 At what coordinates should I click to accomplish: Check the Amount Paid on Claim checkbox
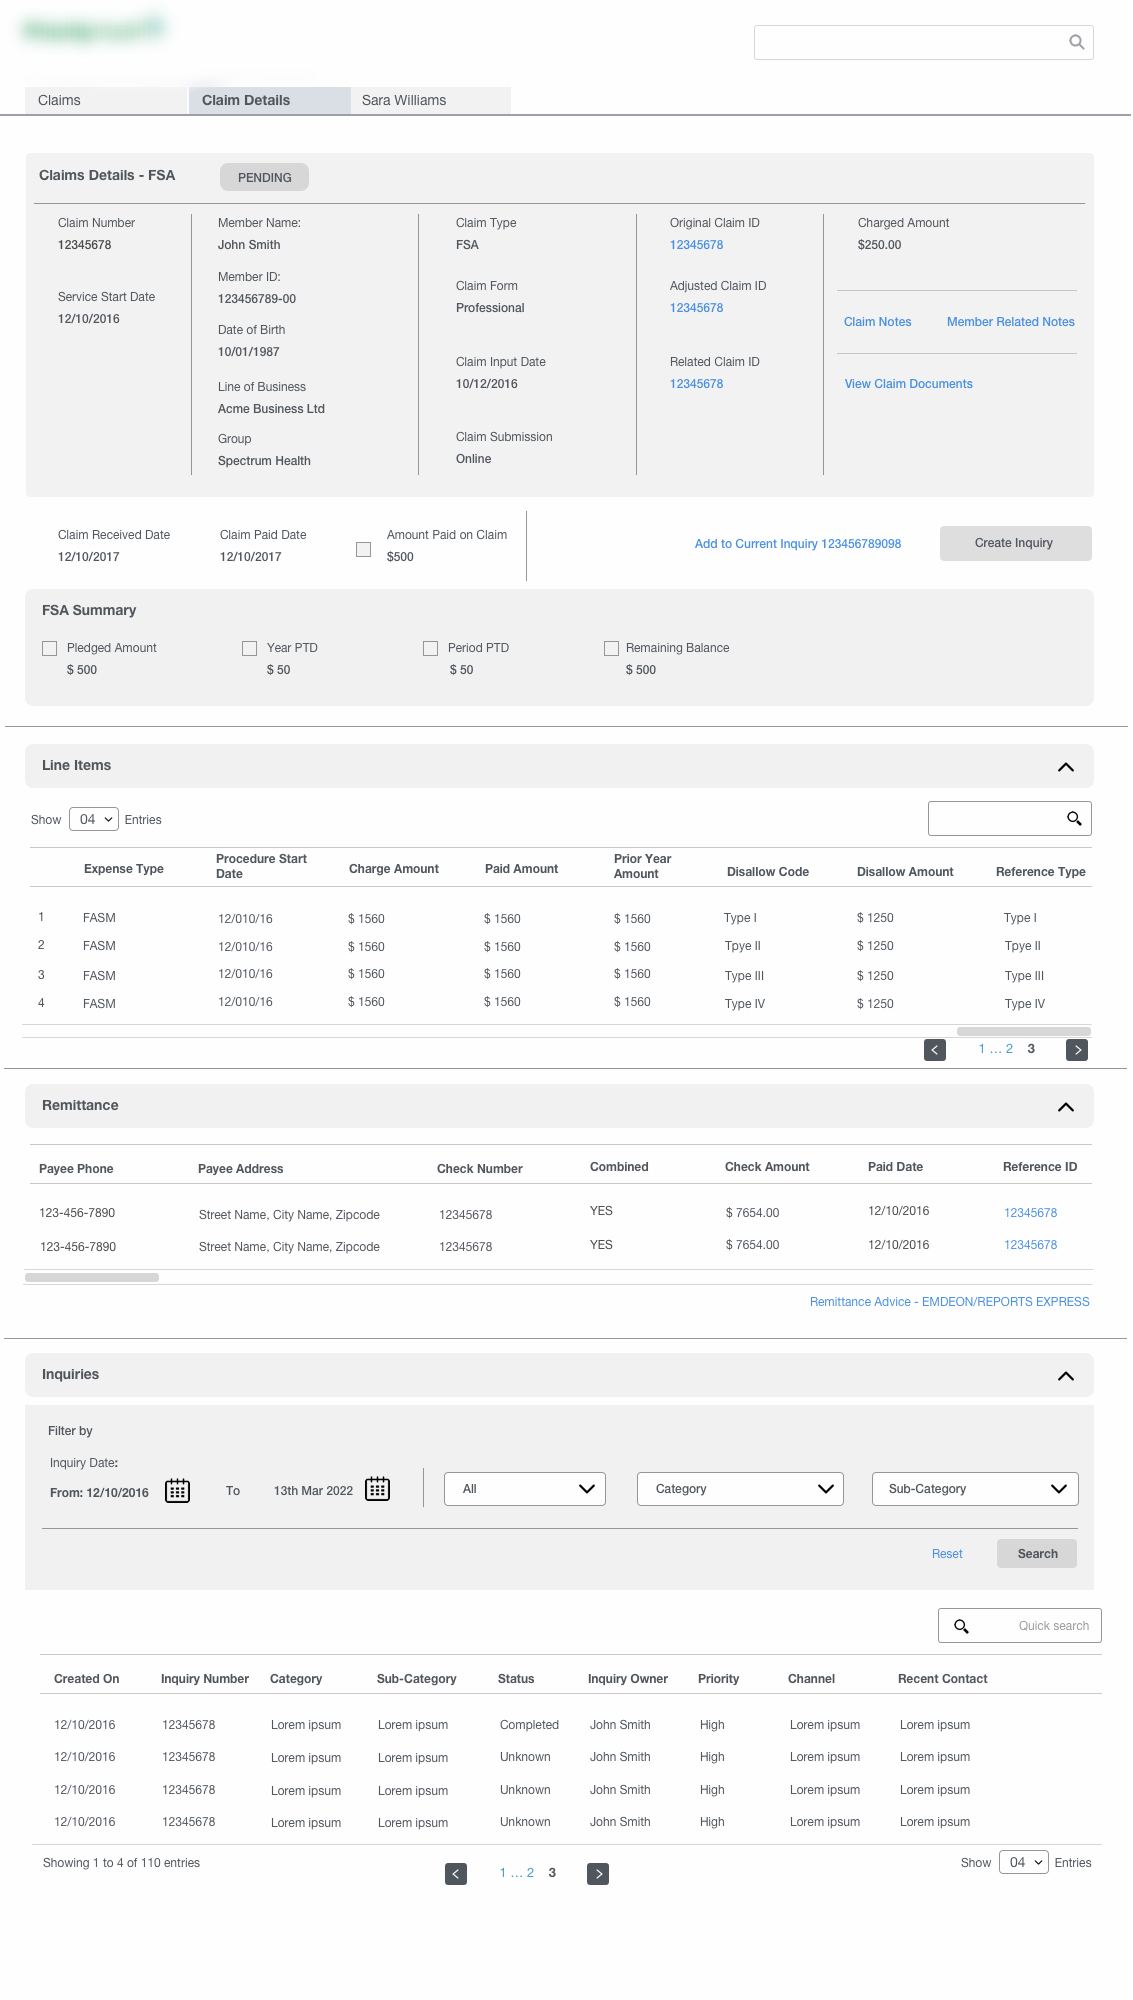(364, 550)
